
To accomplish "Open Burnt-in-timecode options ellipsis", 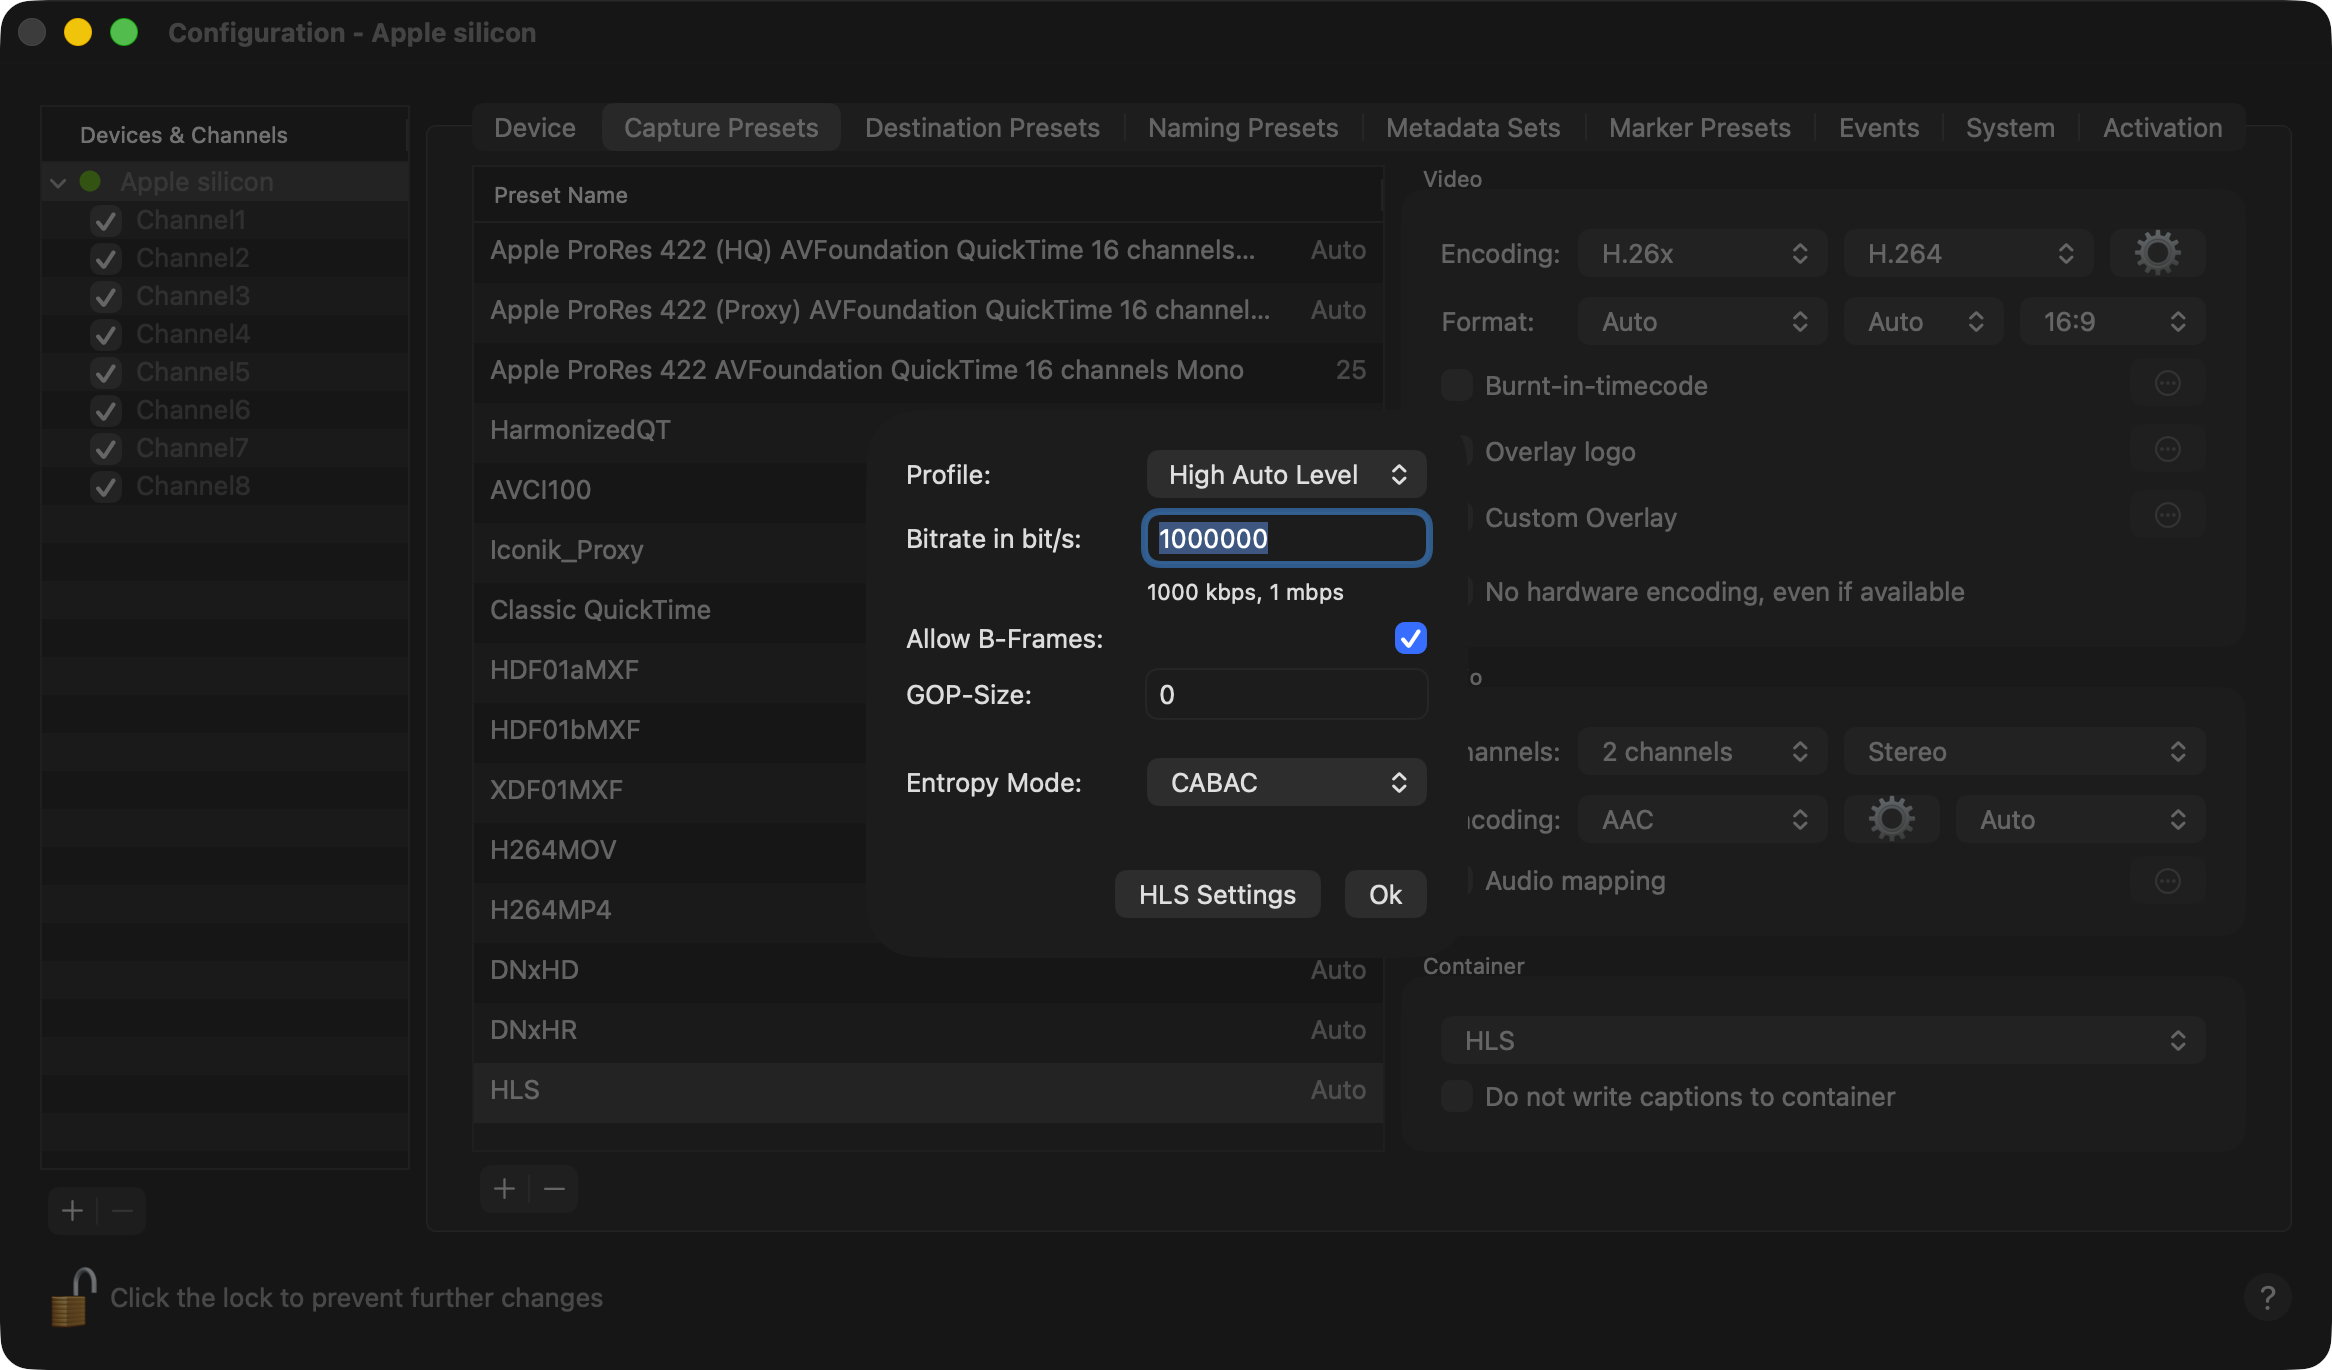I will (x=2167, y=384).
